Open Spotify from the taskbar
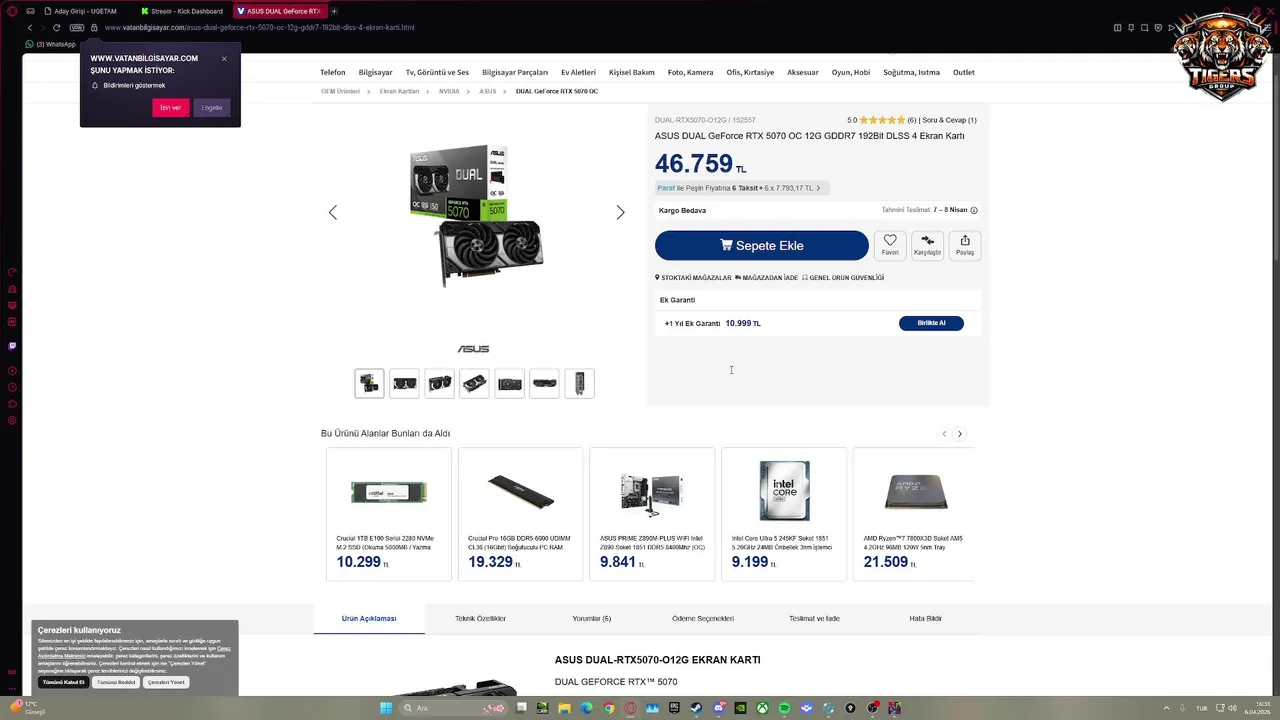 784,708
